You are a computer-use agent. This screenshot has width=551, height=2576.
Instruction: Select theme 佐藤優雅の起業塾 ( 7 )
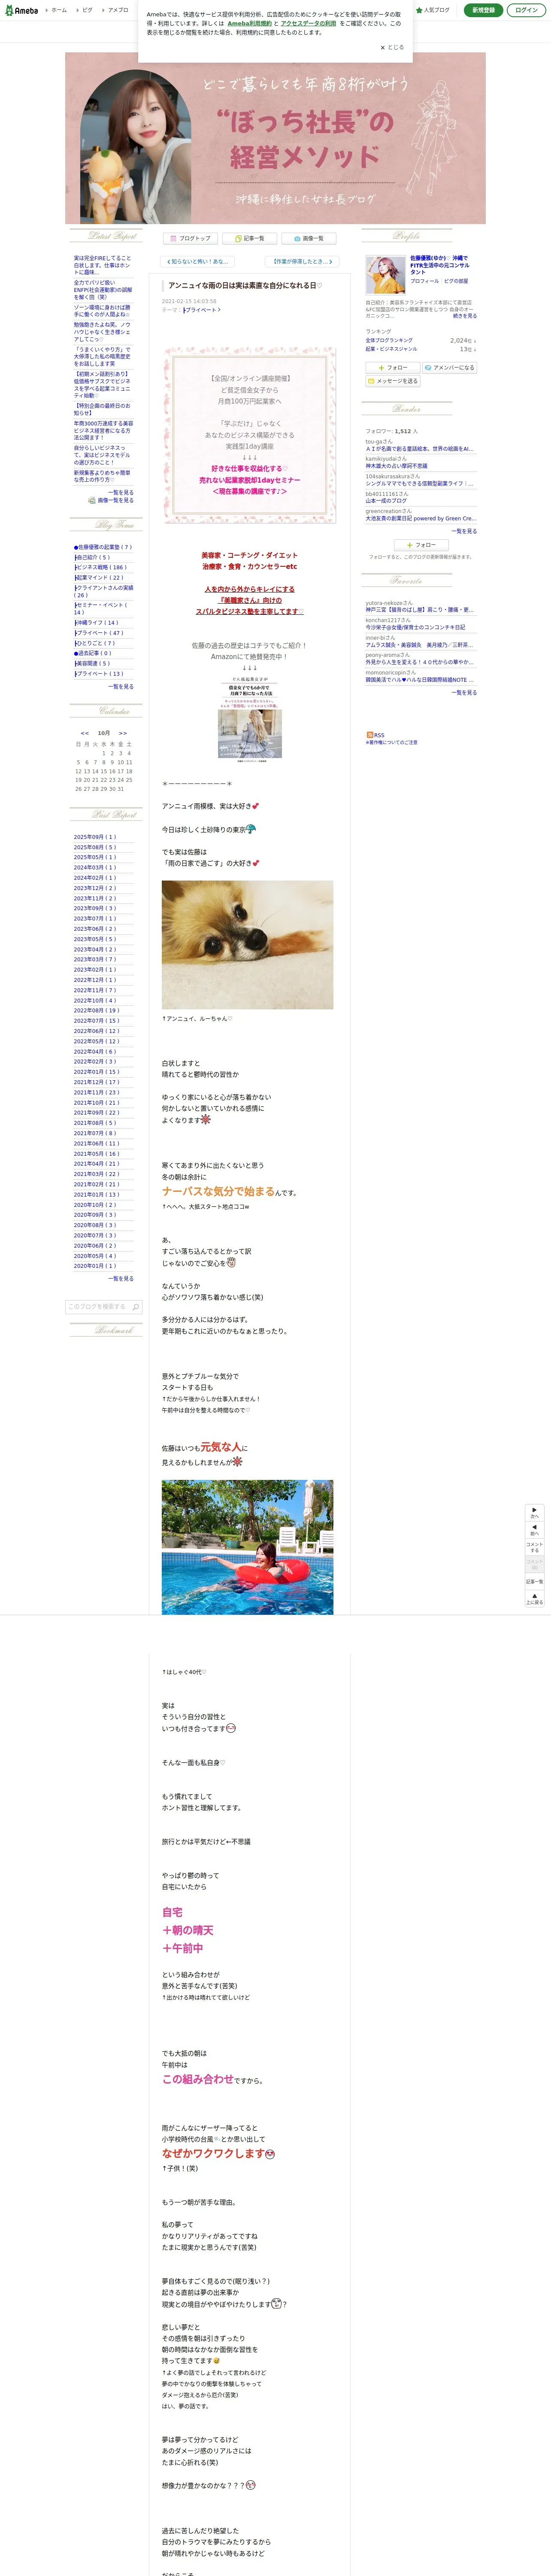click(103, 547)
